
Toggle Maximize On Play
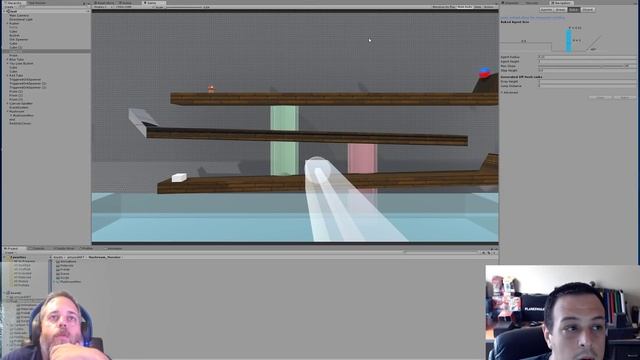point(444,7)
